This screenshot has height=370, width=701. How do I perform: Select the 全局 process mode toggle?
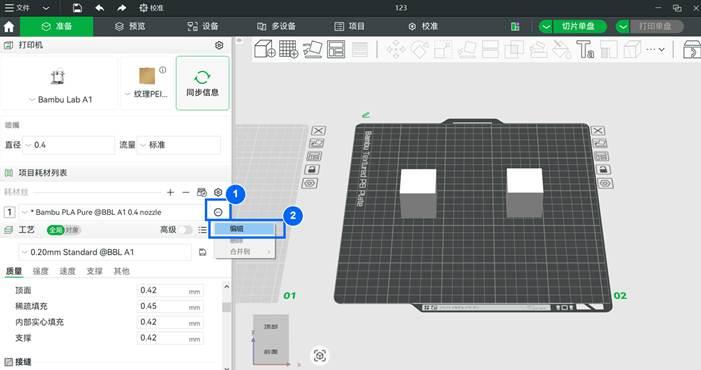click(55, 230)
